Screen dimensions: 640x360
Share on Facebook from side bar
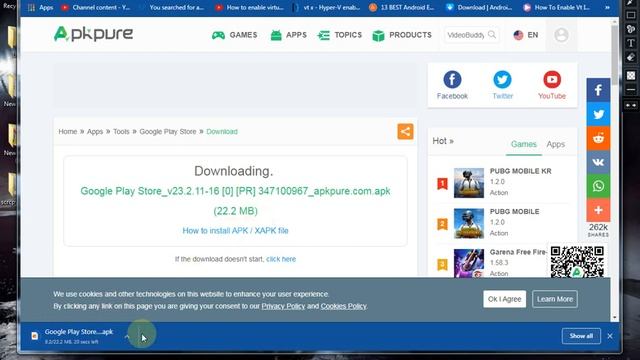click(x=598, y=90)
